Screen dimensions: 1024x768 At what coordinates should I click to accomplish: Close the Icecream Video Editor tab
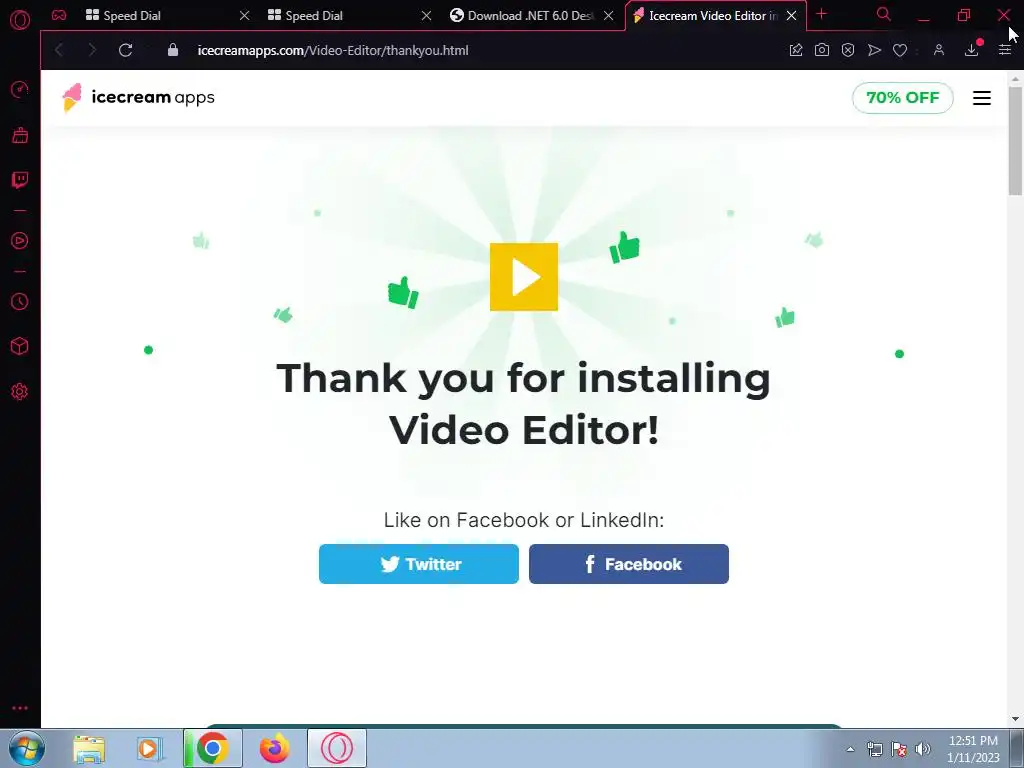click(x=792, y=15)
